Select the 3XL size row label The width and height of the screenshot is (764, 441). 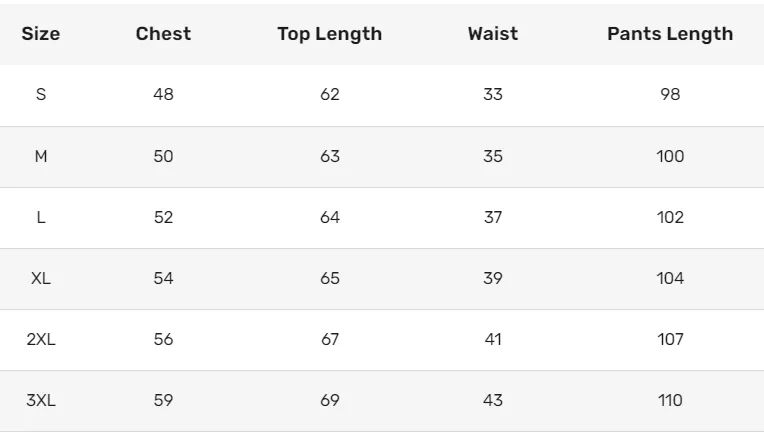click(41, 400)
